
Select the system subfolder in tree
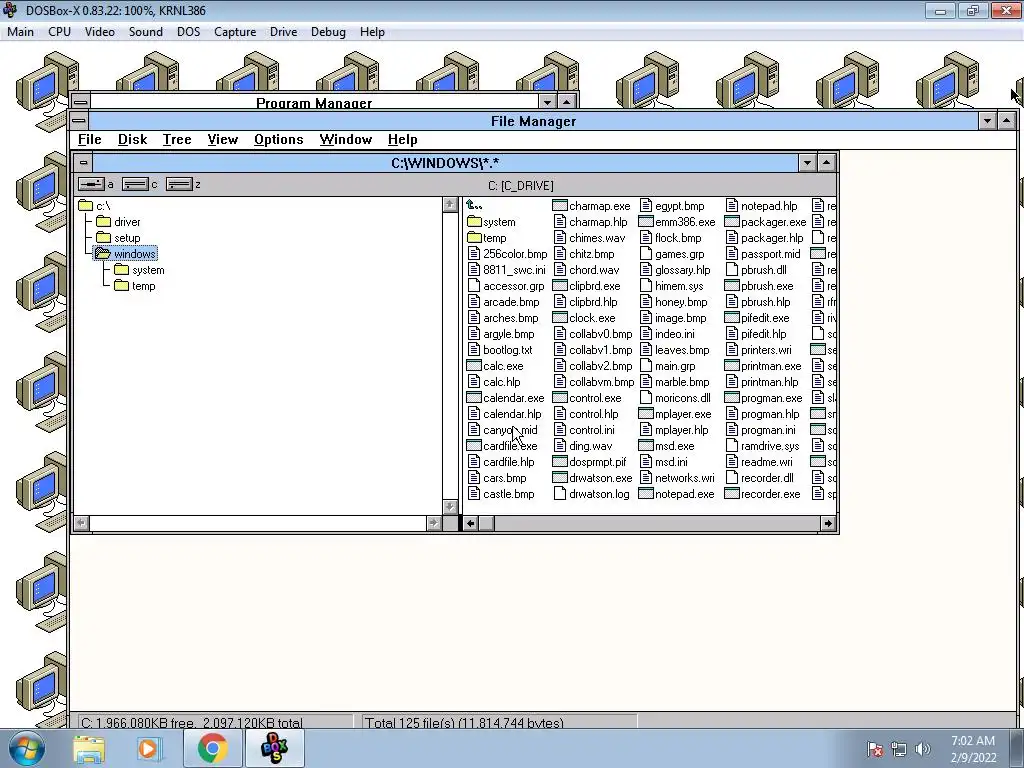click(139, 270)
